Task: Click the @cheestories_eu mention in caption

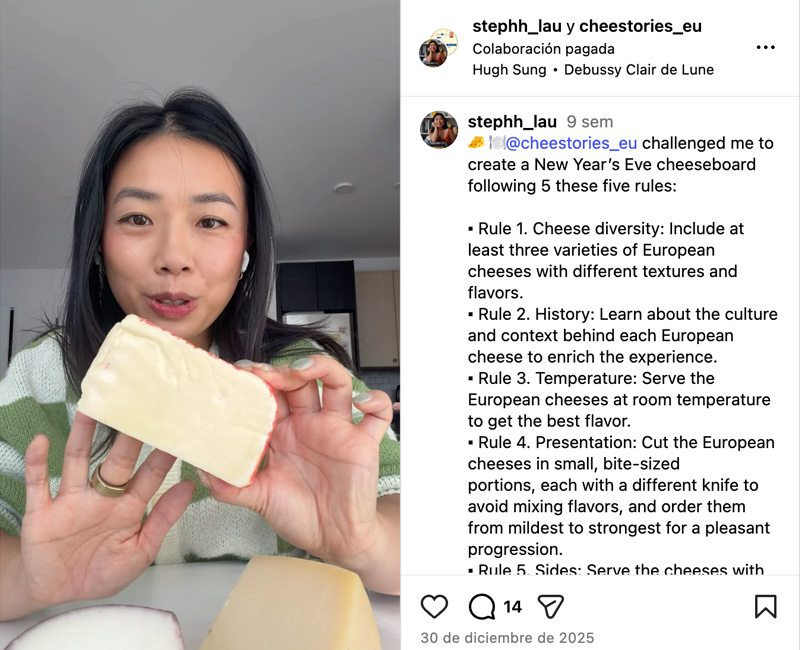Action: click(x=571, y=143)
